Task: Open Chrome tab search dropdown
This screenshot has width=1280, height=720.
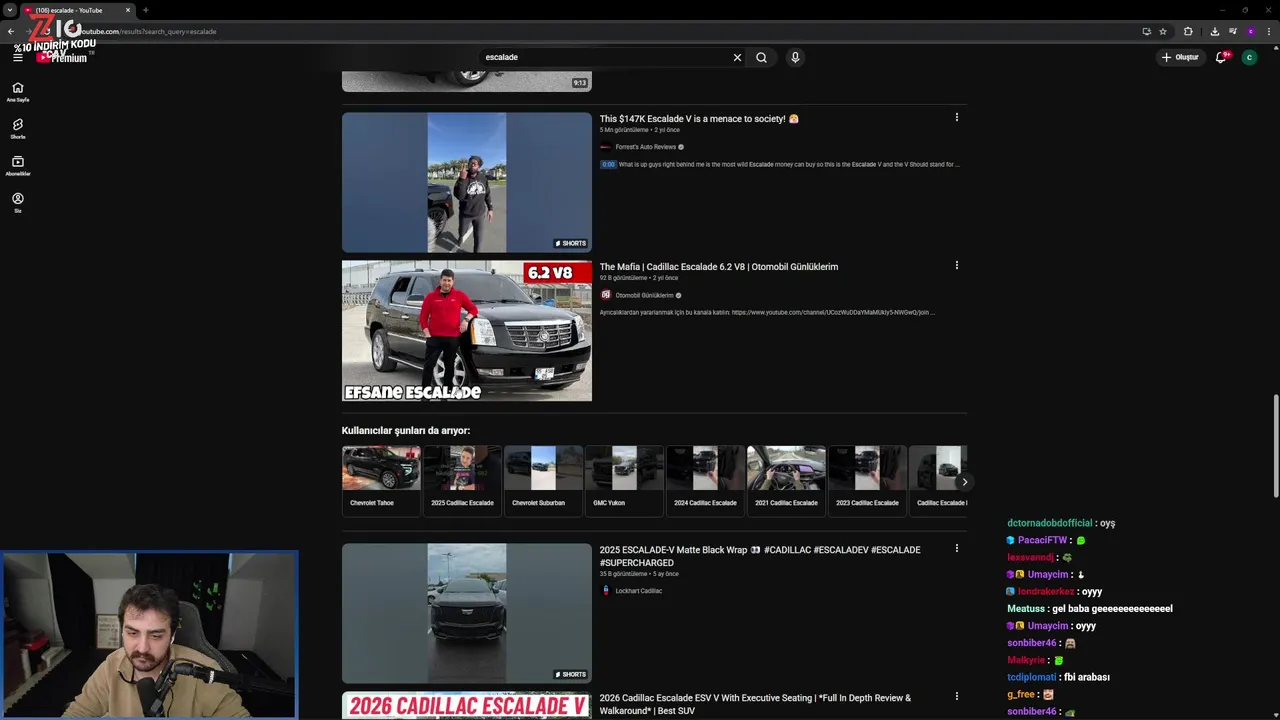Action: click(x=9, y=10)
